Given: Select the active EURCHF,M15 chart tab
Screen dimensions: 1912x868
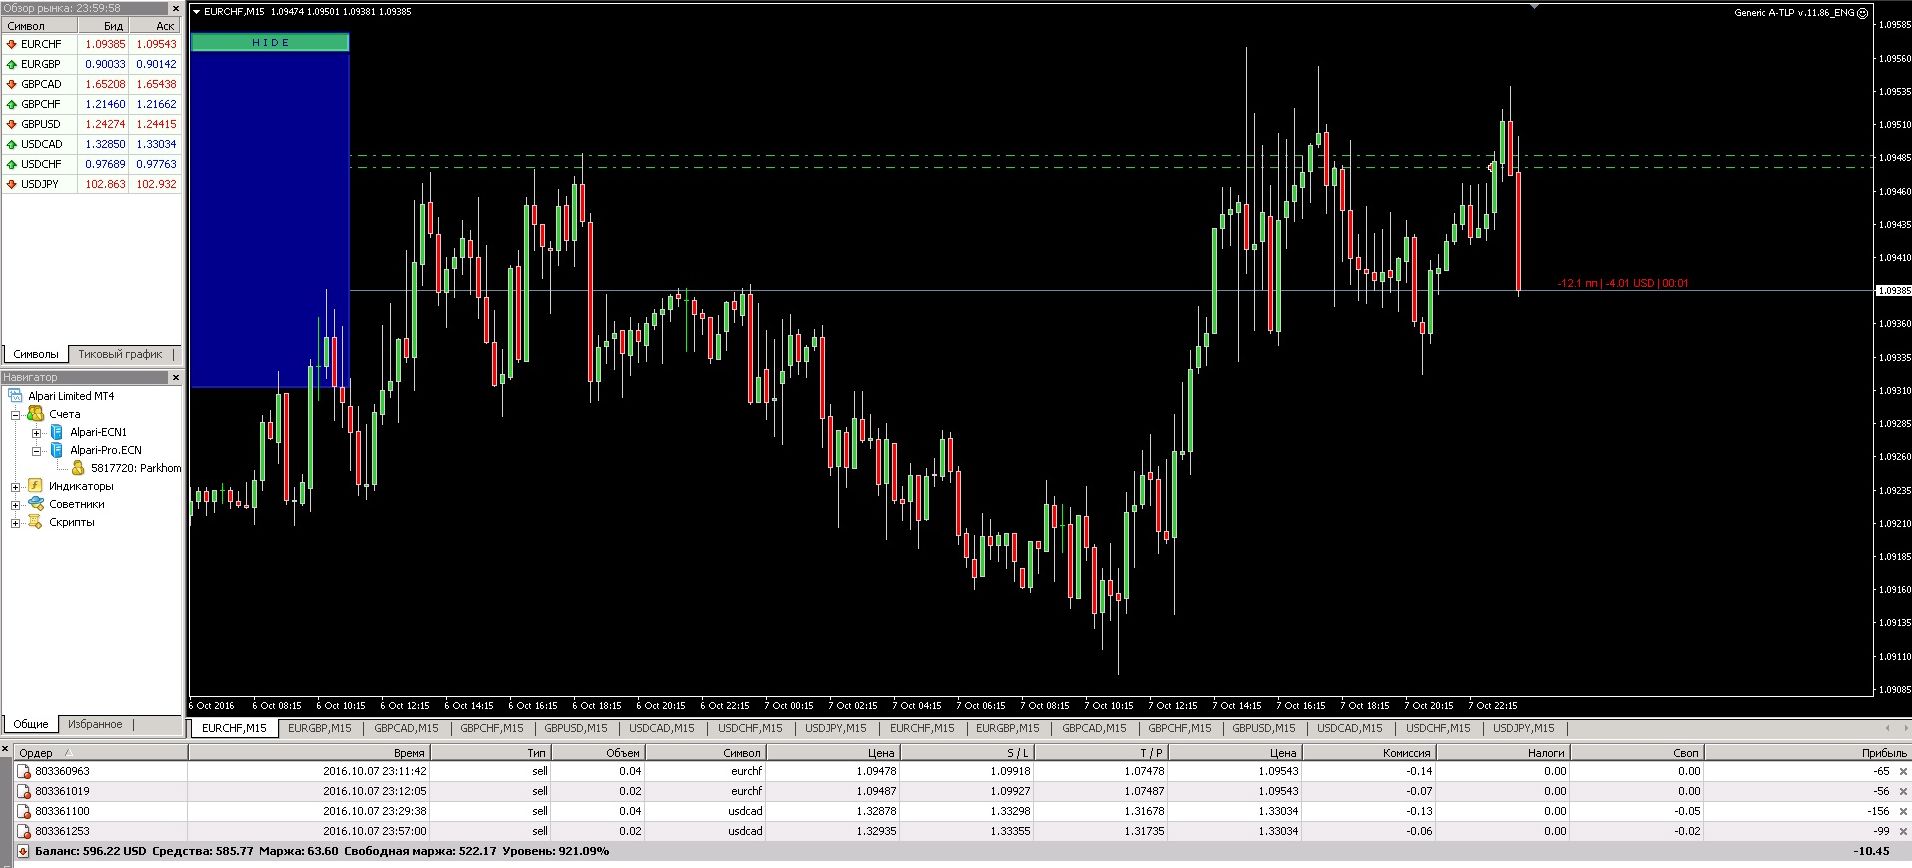Looking at the screenshot, I should (x=234, y=728).
